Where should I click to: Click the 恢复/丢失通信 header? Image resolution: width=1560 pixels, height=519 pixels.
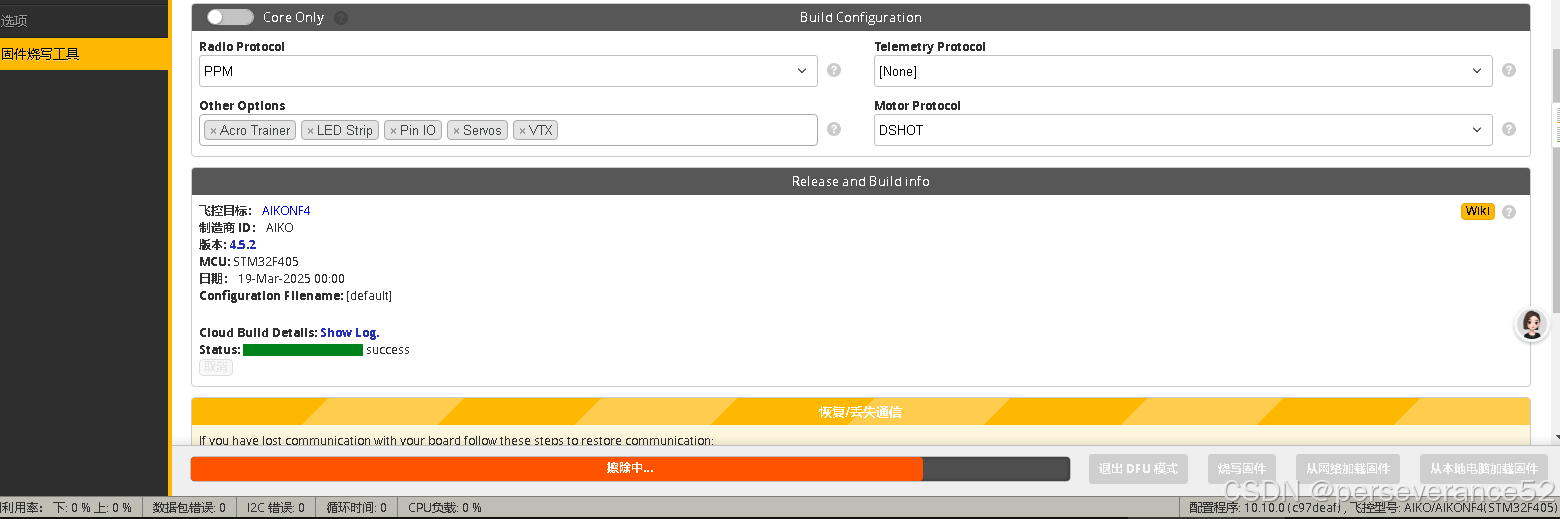(861, 412)
